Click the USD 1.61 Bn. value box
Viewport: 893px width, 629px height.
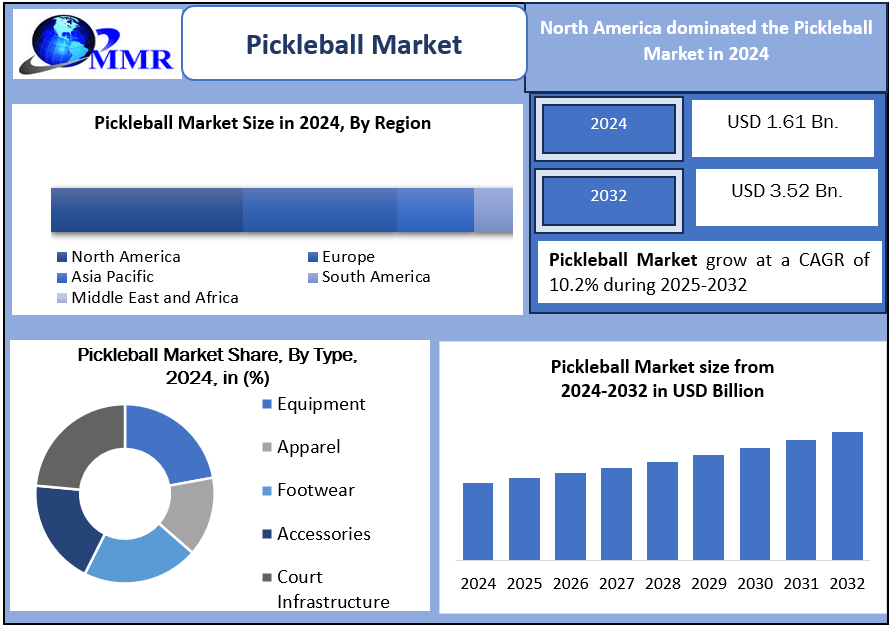[x=782, y=125]
